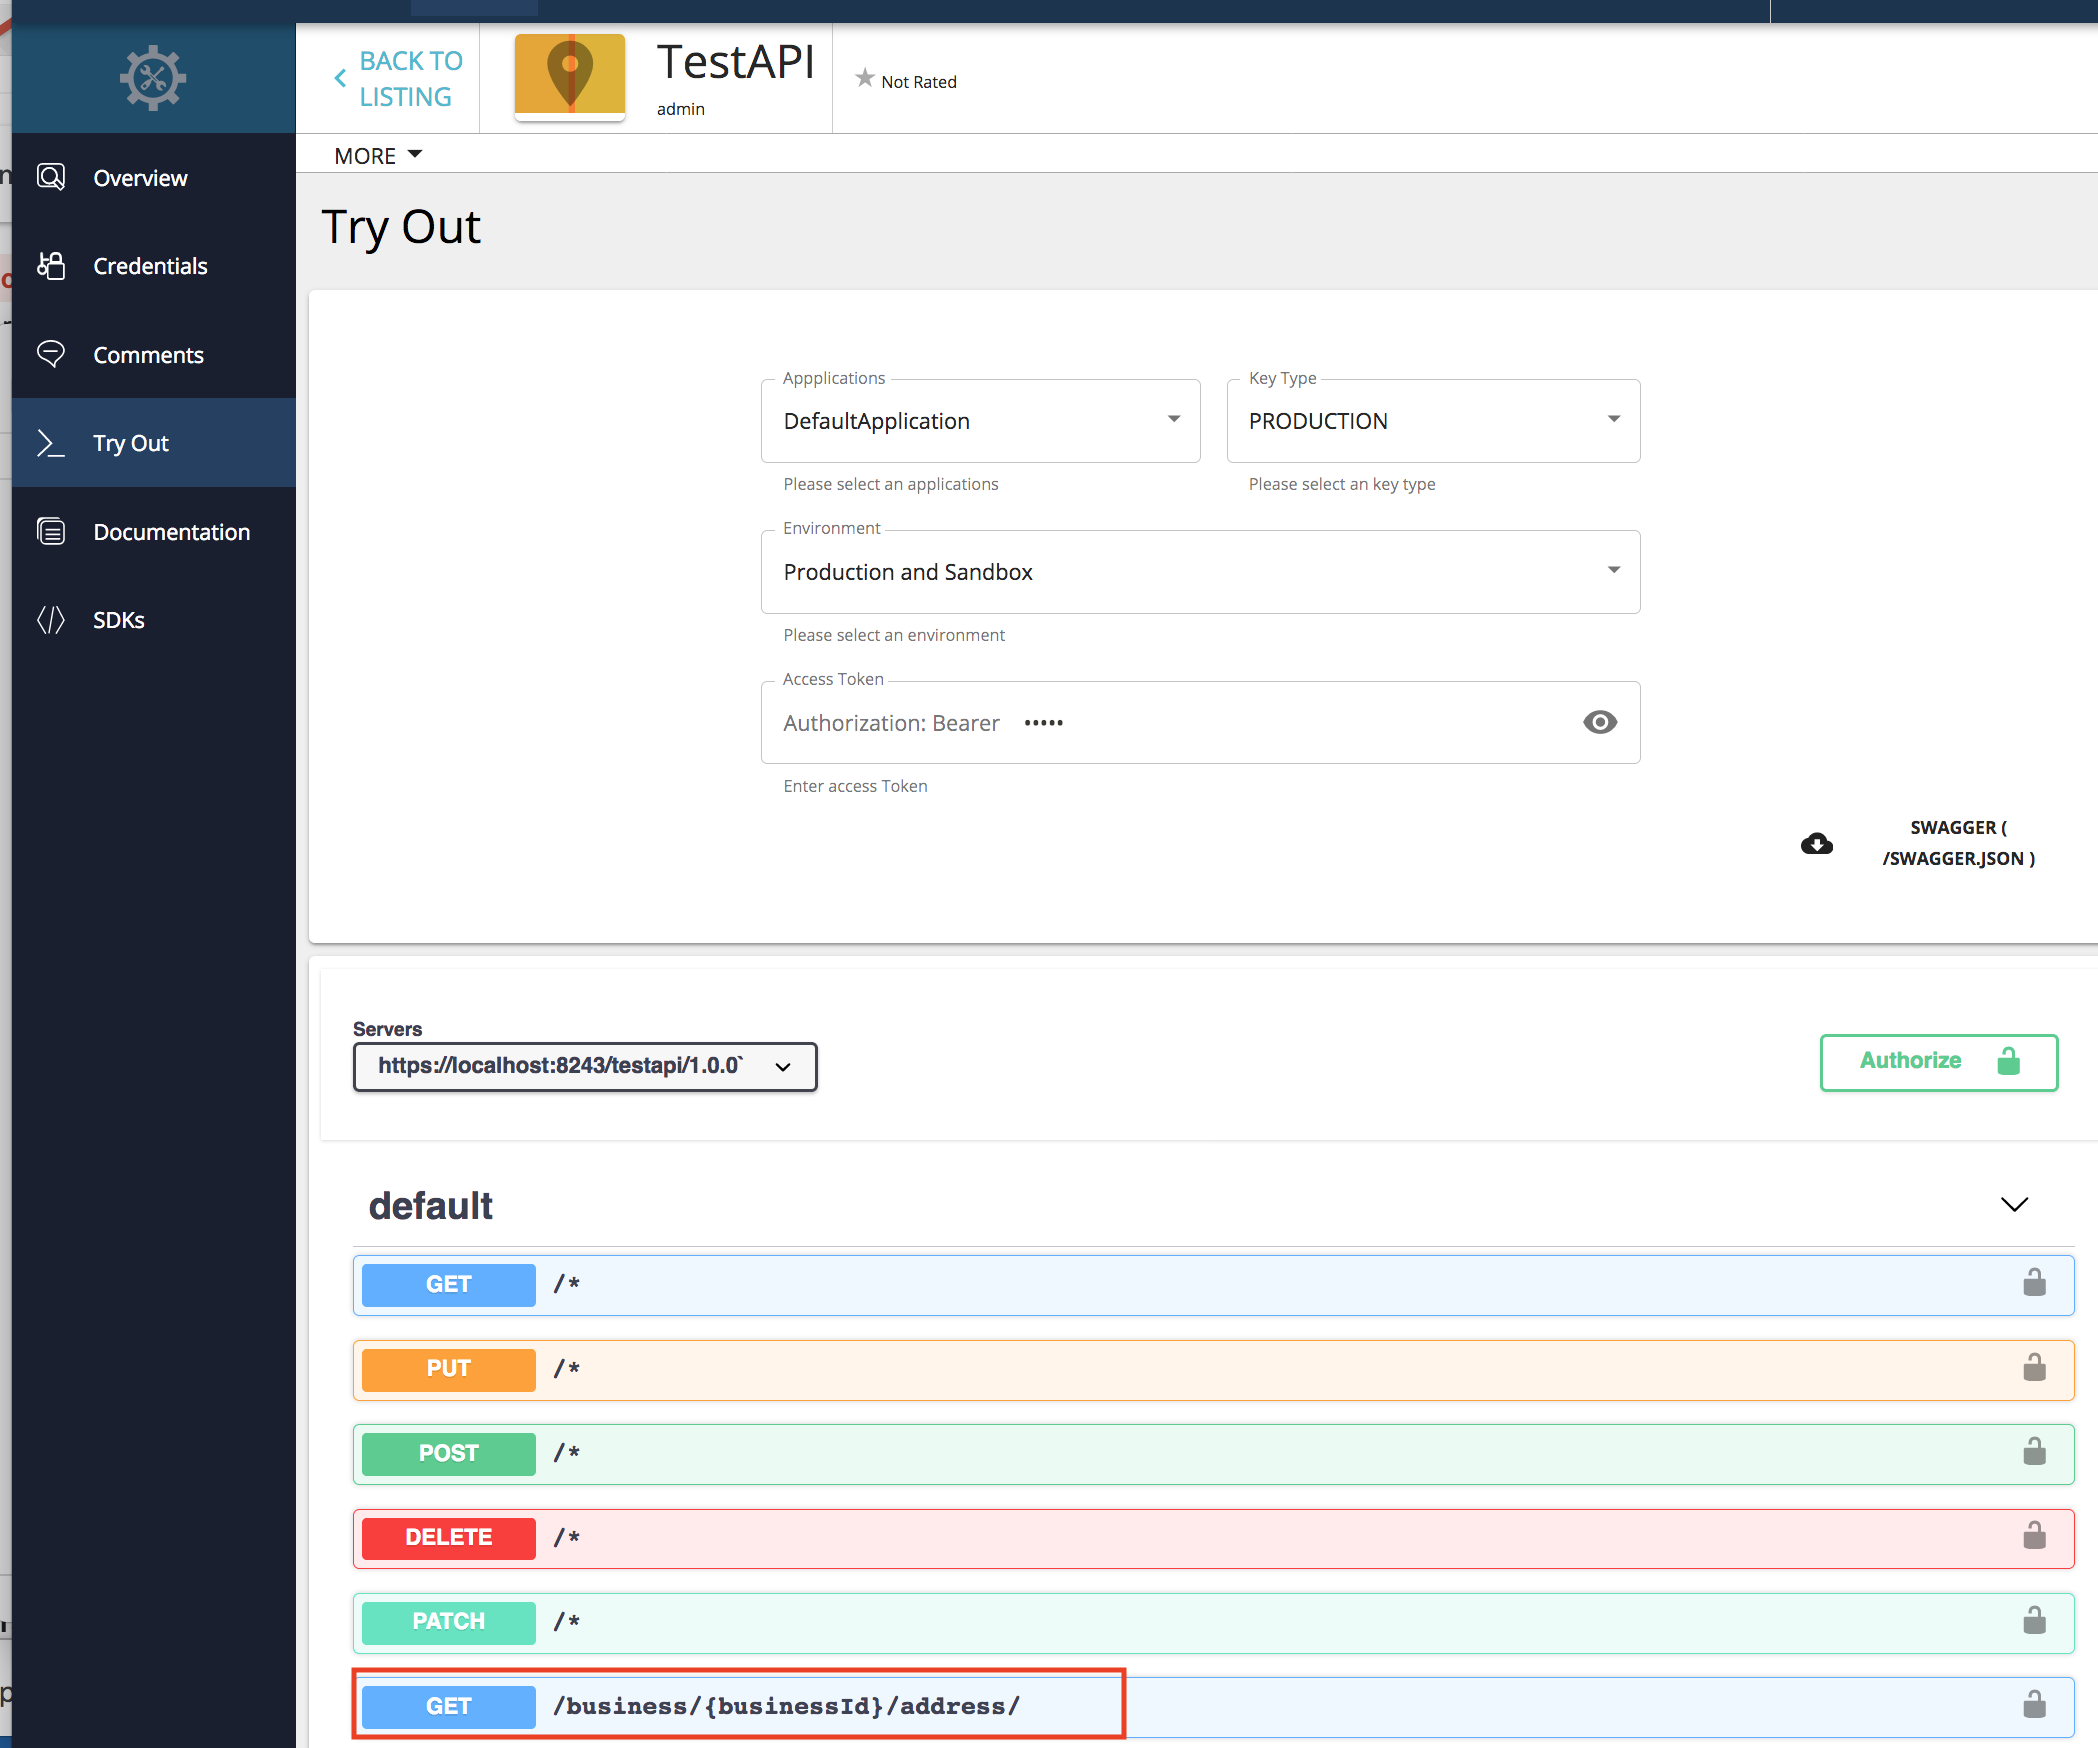Select the Credentials key icon
2098x1748 pixels.
pyautogui.click(x=51, y=265)
